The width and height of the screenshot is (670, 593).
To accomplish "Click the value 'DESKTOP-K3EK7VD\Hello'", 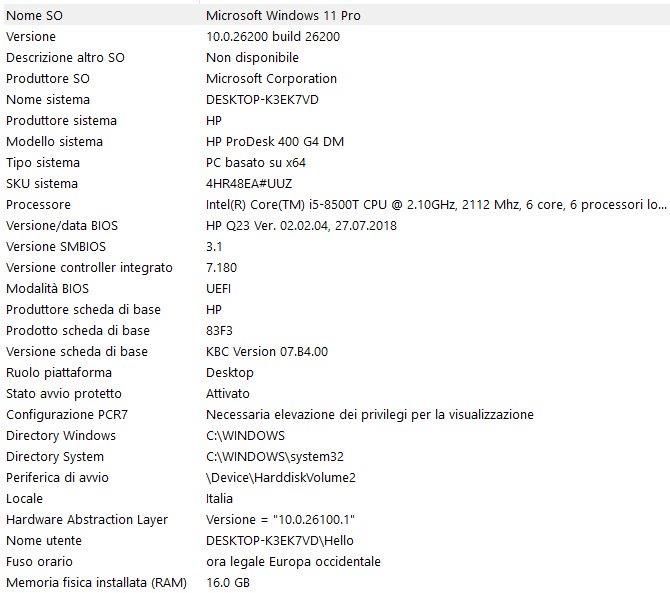I will [x=279, y=540].
